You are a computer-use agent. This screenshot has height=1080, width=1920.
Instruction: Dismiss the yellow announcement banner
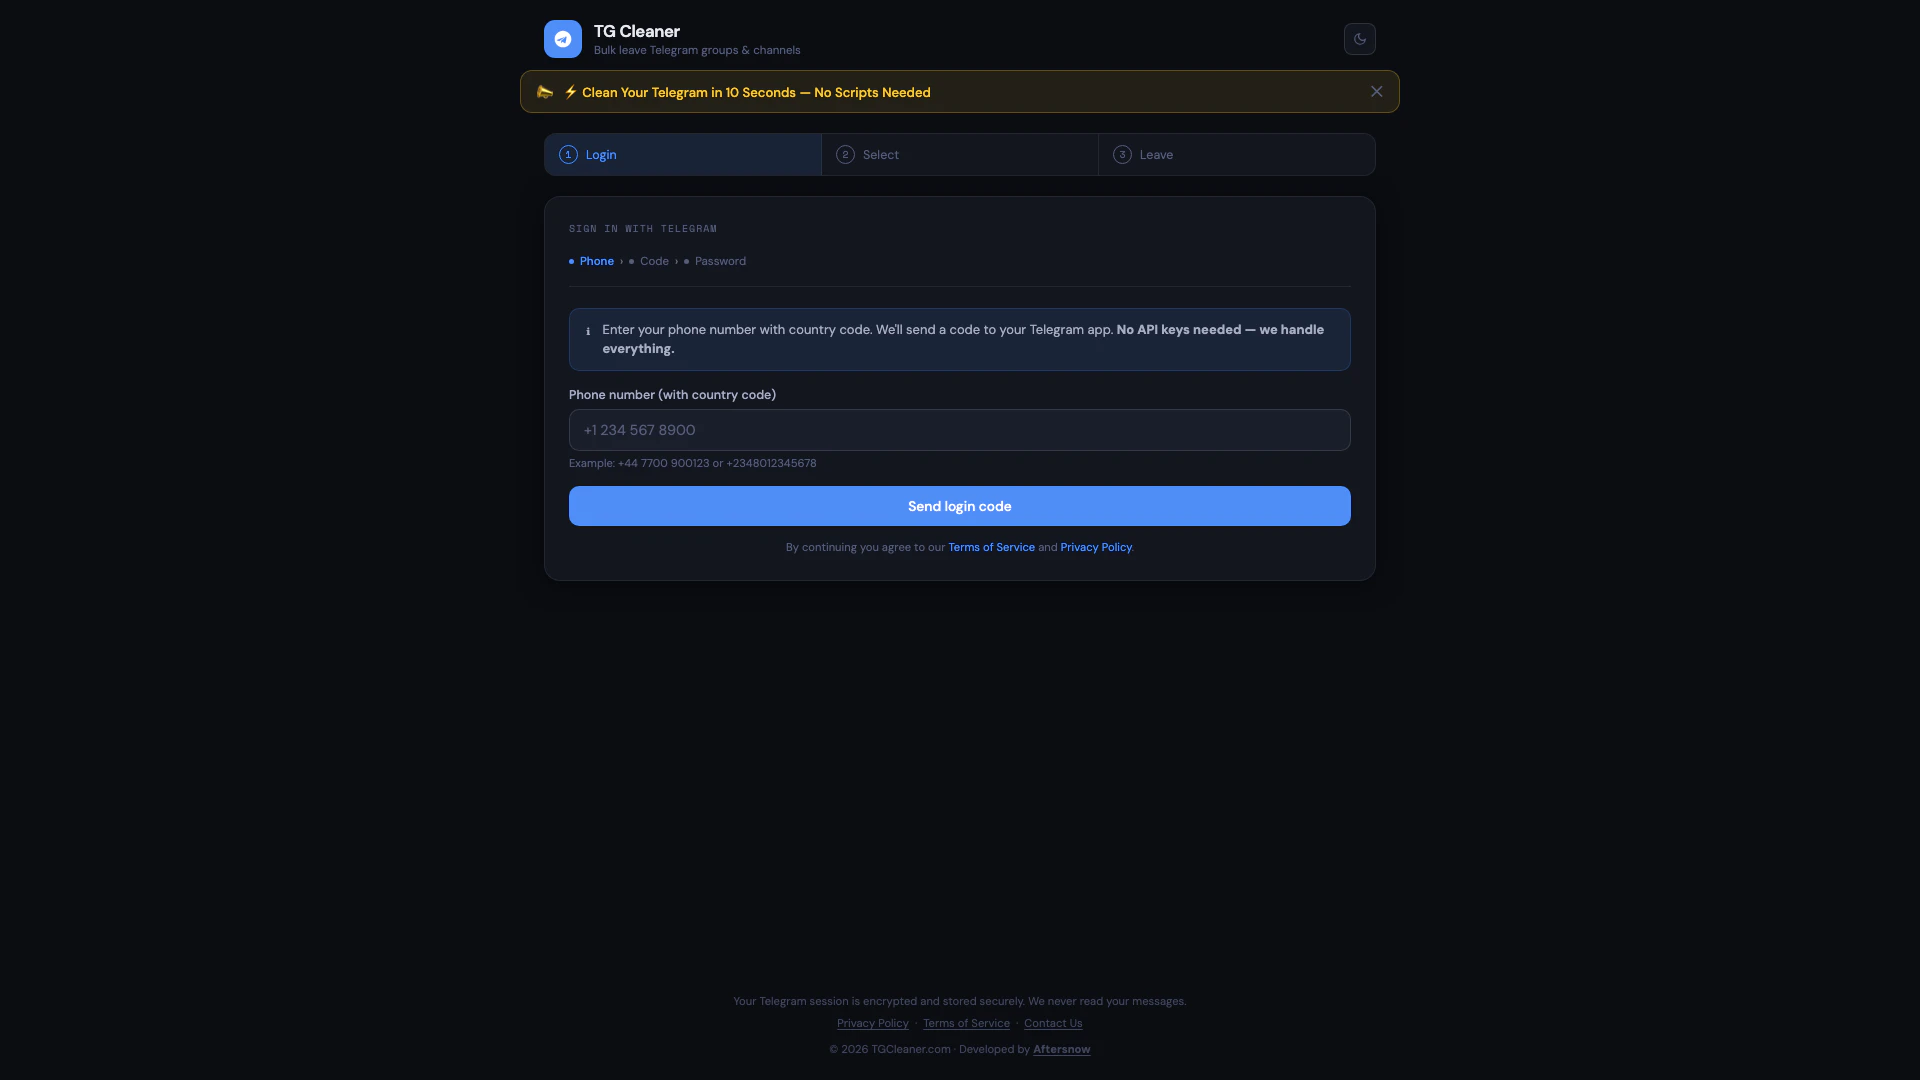pyautogui.click(x=1376, y=92)
